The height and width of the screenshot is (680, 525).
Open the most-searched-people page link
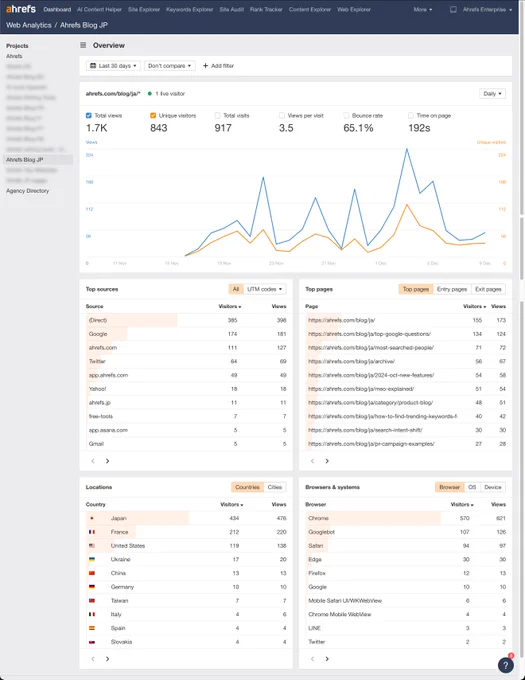[371, 347]
